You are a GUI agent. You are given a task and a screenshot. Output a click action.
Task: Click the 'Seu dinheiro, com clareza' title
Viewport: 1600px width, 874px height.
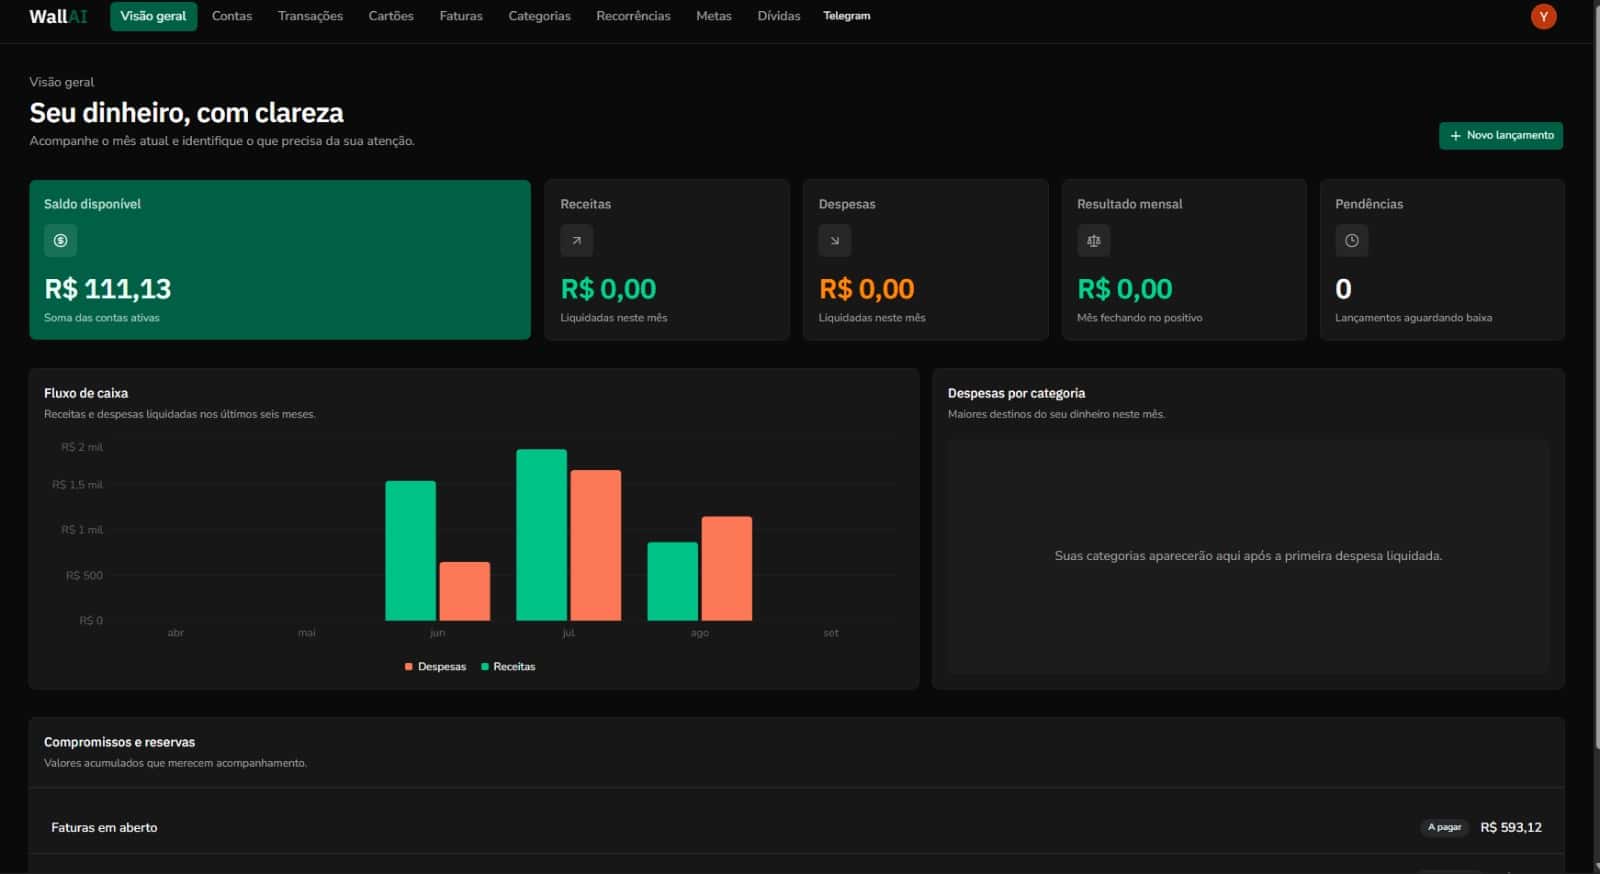point(186,113)
